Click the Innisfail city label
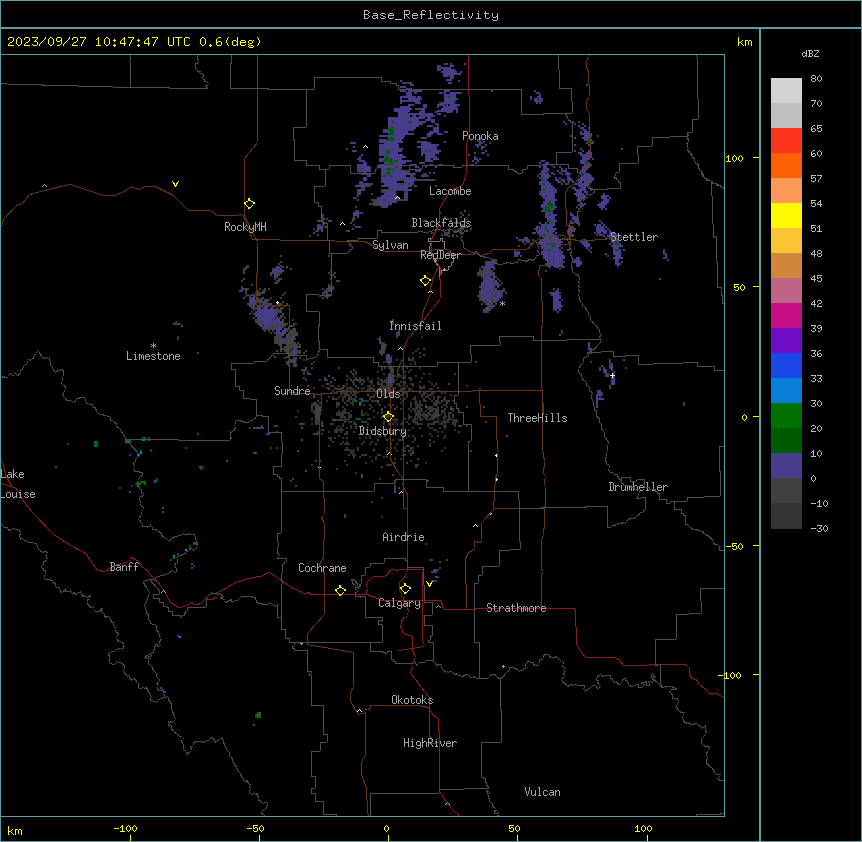This screenshot has height=842, width=862. tap(415, 326)
